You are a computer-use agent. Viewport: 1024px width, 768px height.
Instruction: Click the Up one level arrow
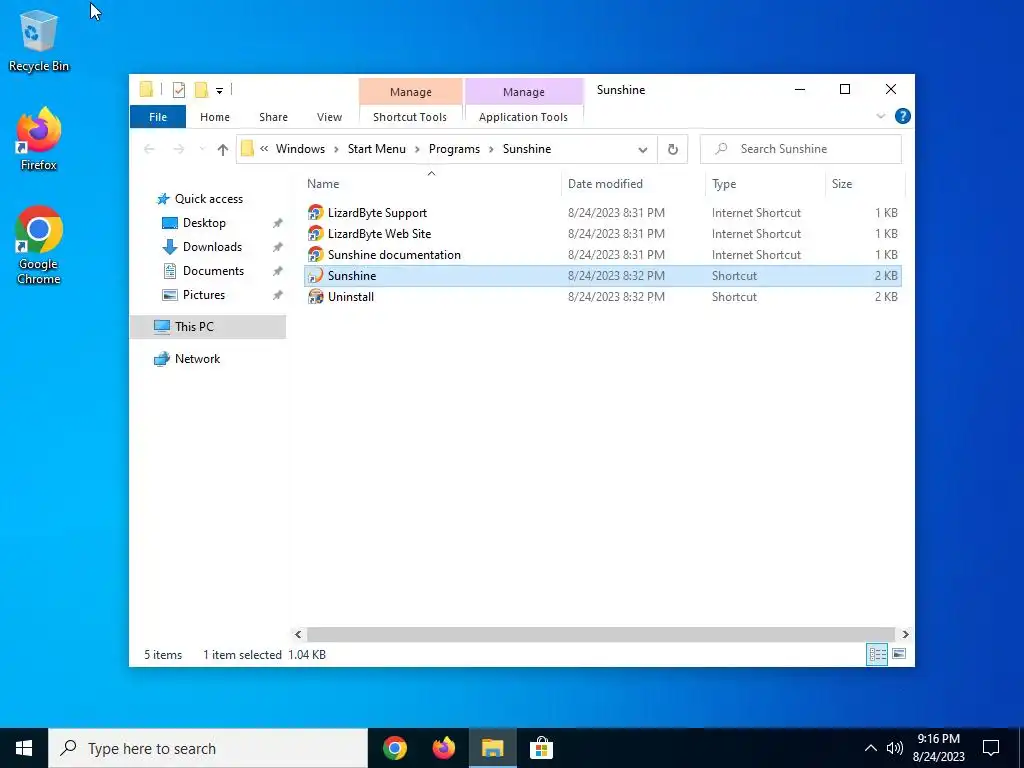(223, 150)
